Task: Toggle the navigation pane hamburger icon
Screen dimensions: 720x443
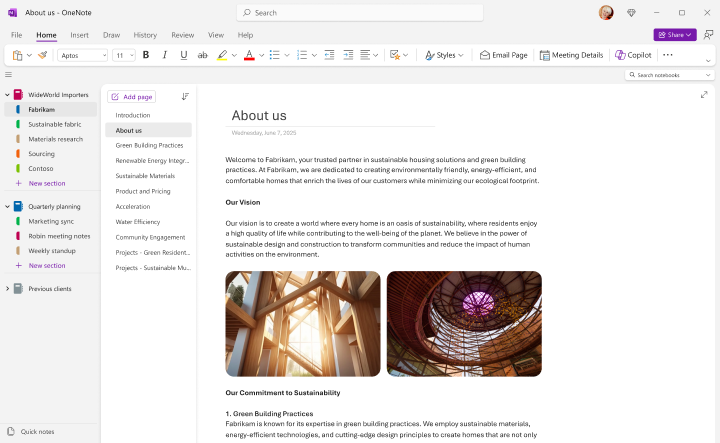Action: click(x=8, y=74)
